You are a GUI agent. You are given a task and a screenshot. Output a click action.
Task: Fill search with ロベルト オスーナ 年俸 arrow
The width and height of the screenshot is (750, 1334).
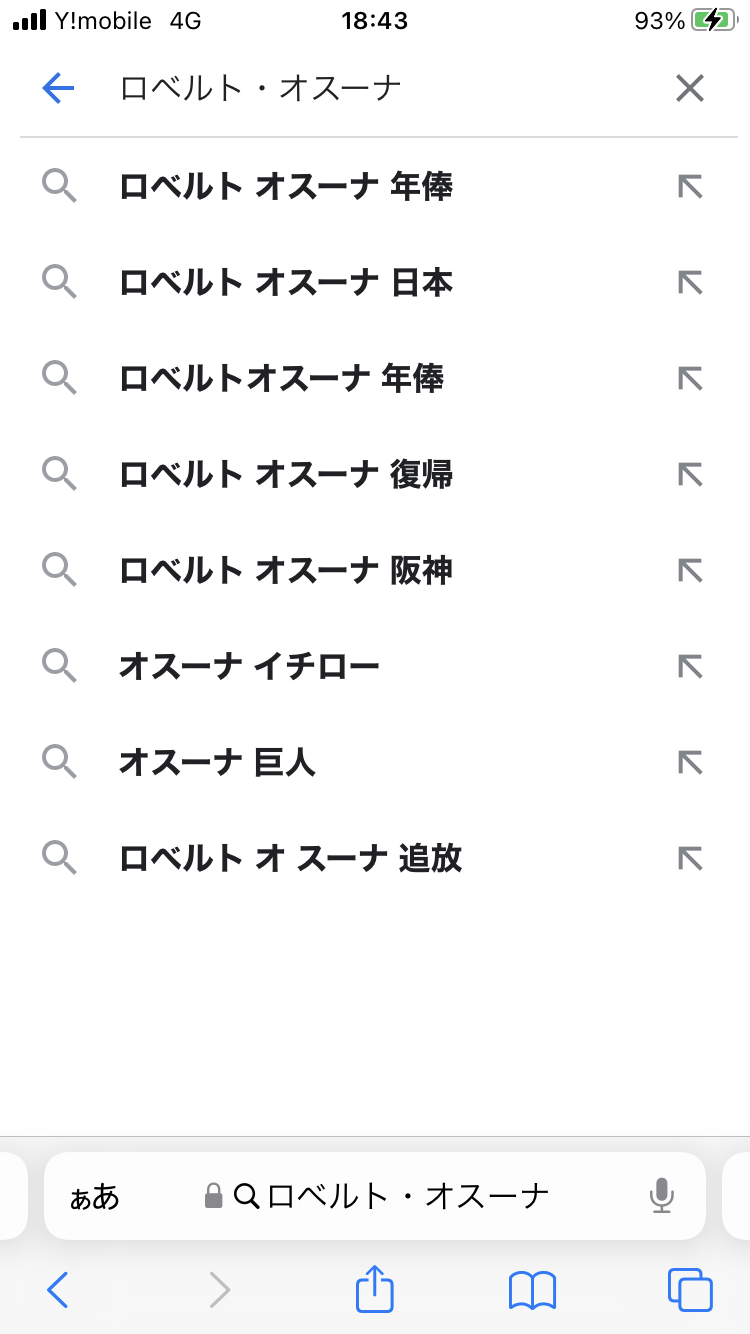(x=690, y=187)
